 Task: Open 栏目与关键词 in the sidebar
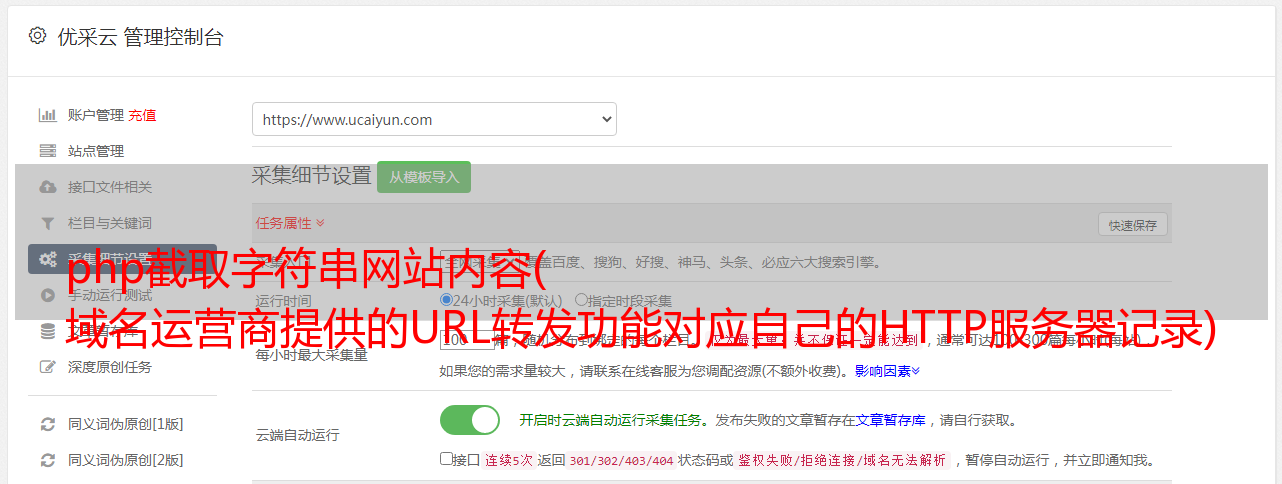110,223
